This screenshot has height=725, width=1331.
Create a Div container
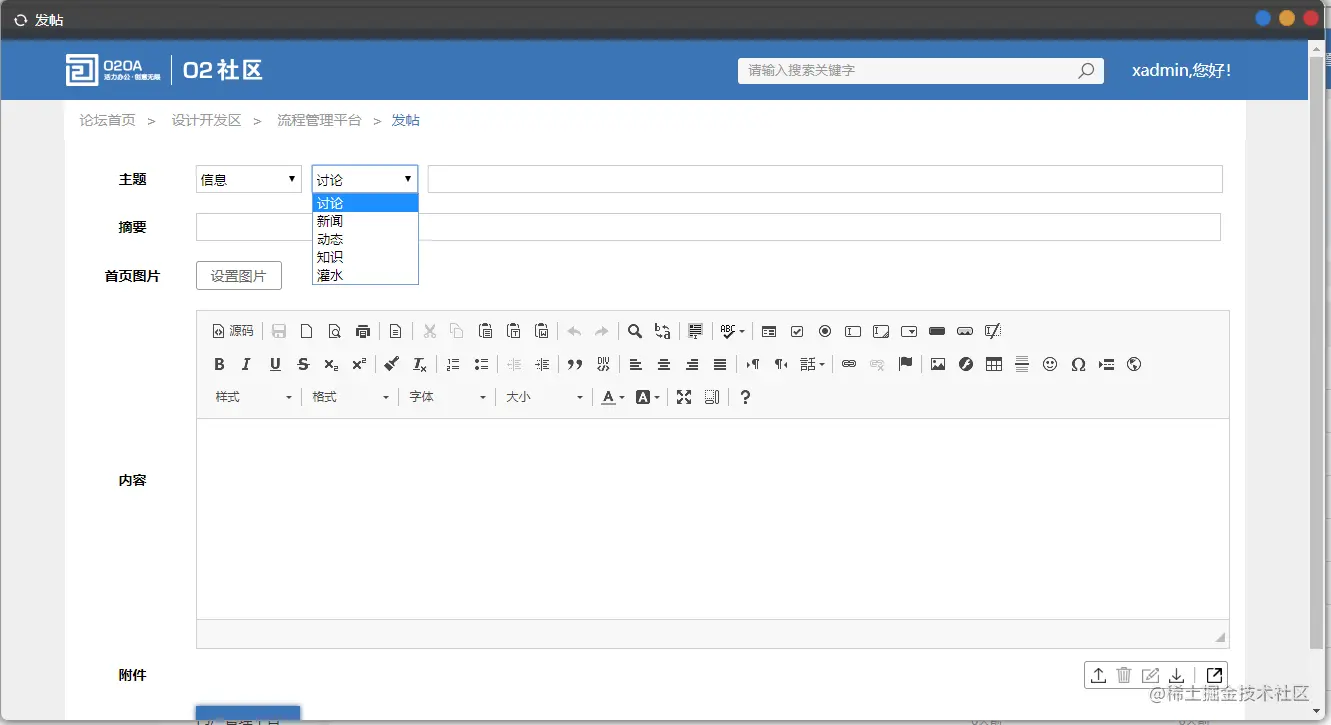point(603,364)
